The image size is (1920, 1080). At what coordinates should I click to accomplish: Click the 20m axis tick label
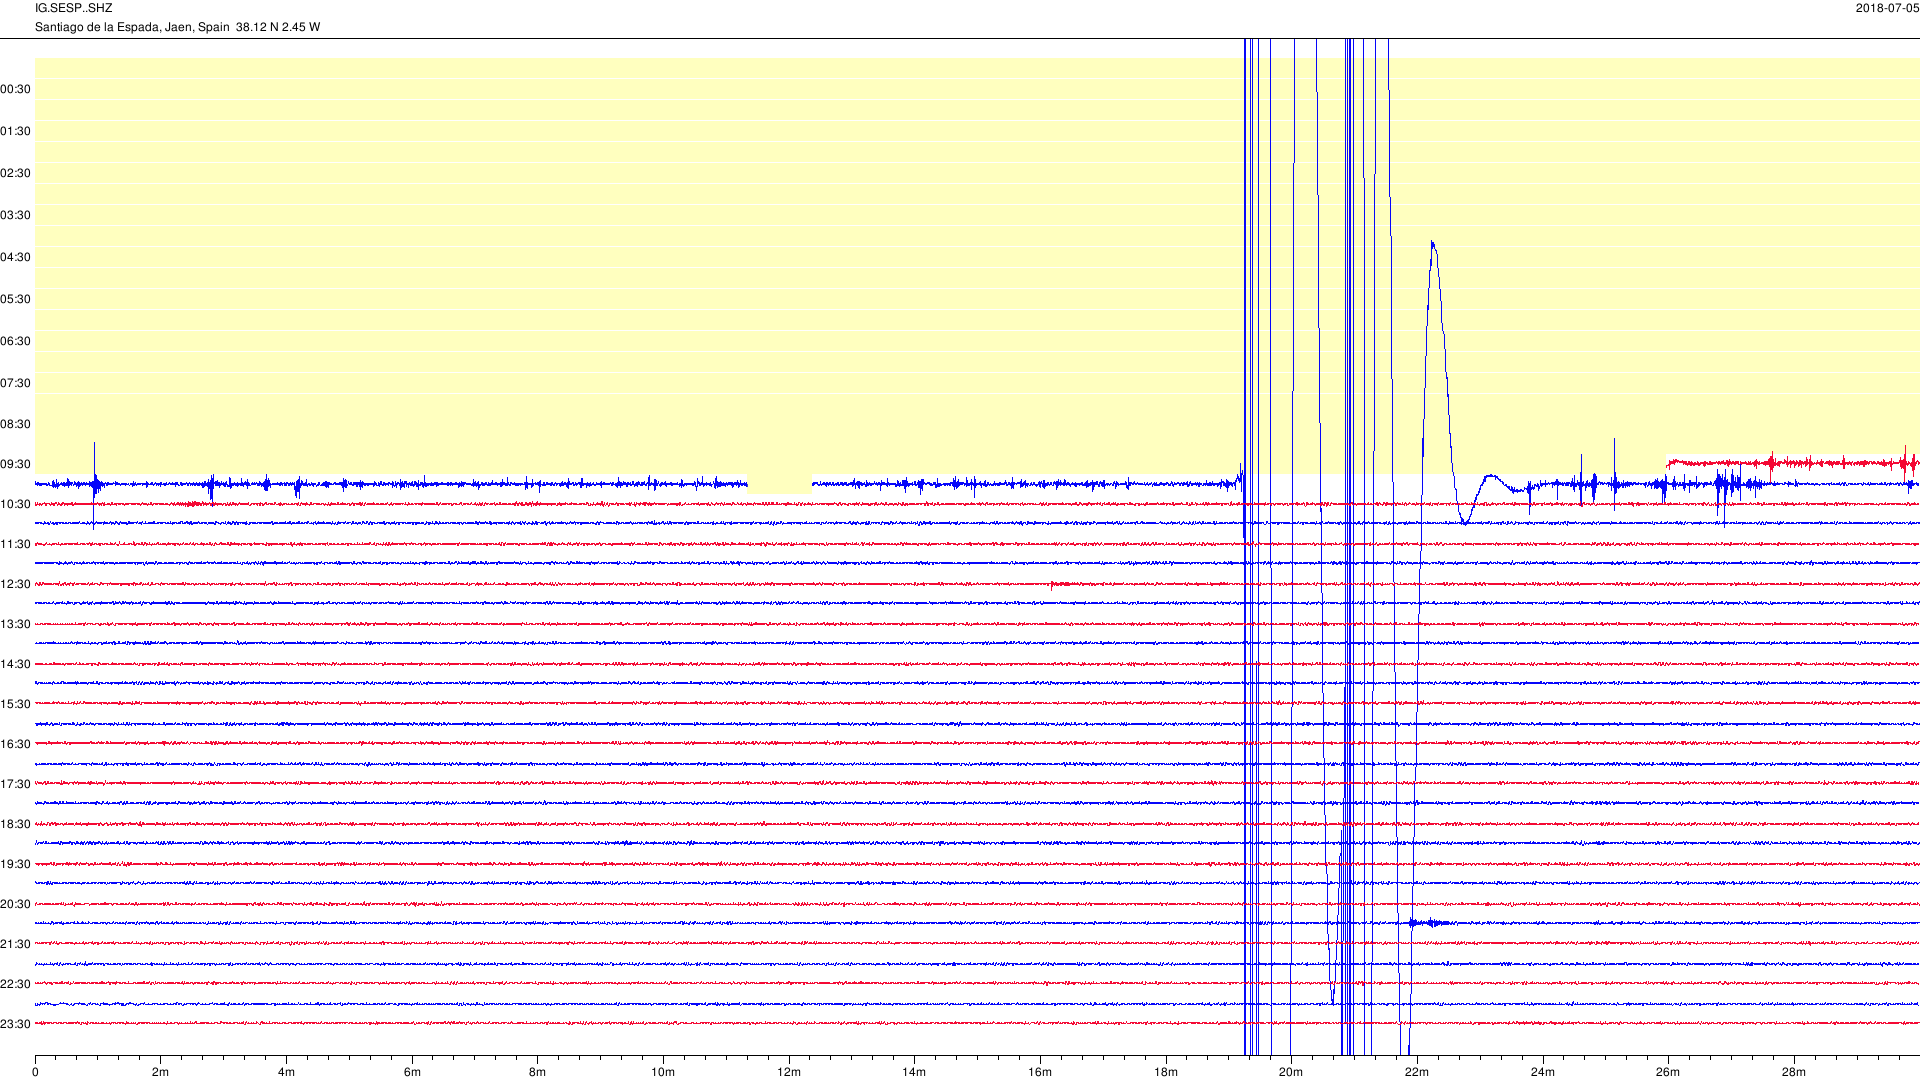[1291, 1072]
